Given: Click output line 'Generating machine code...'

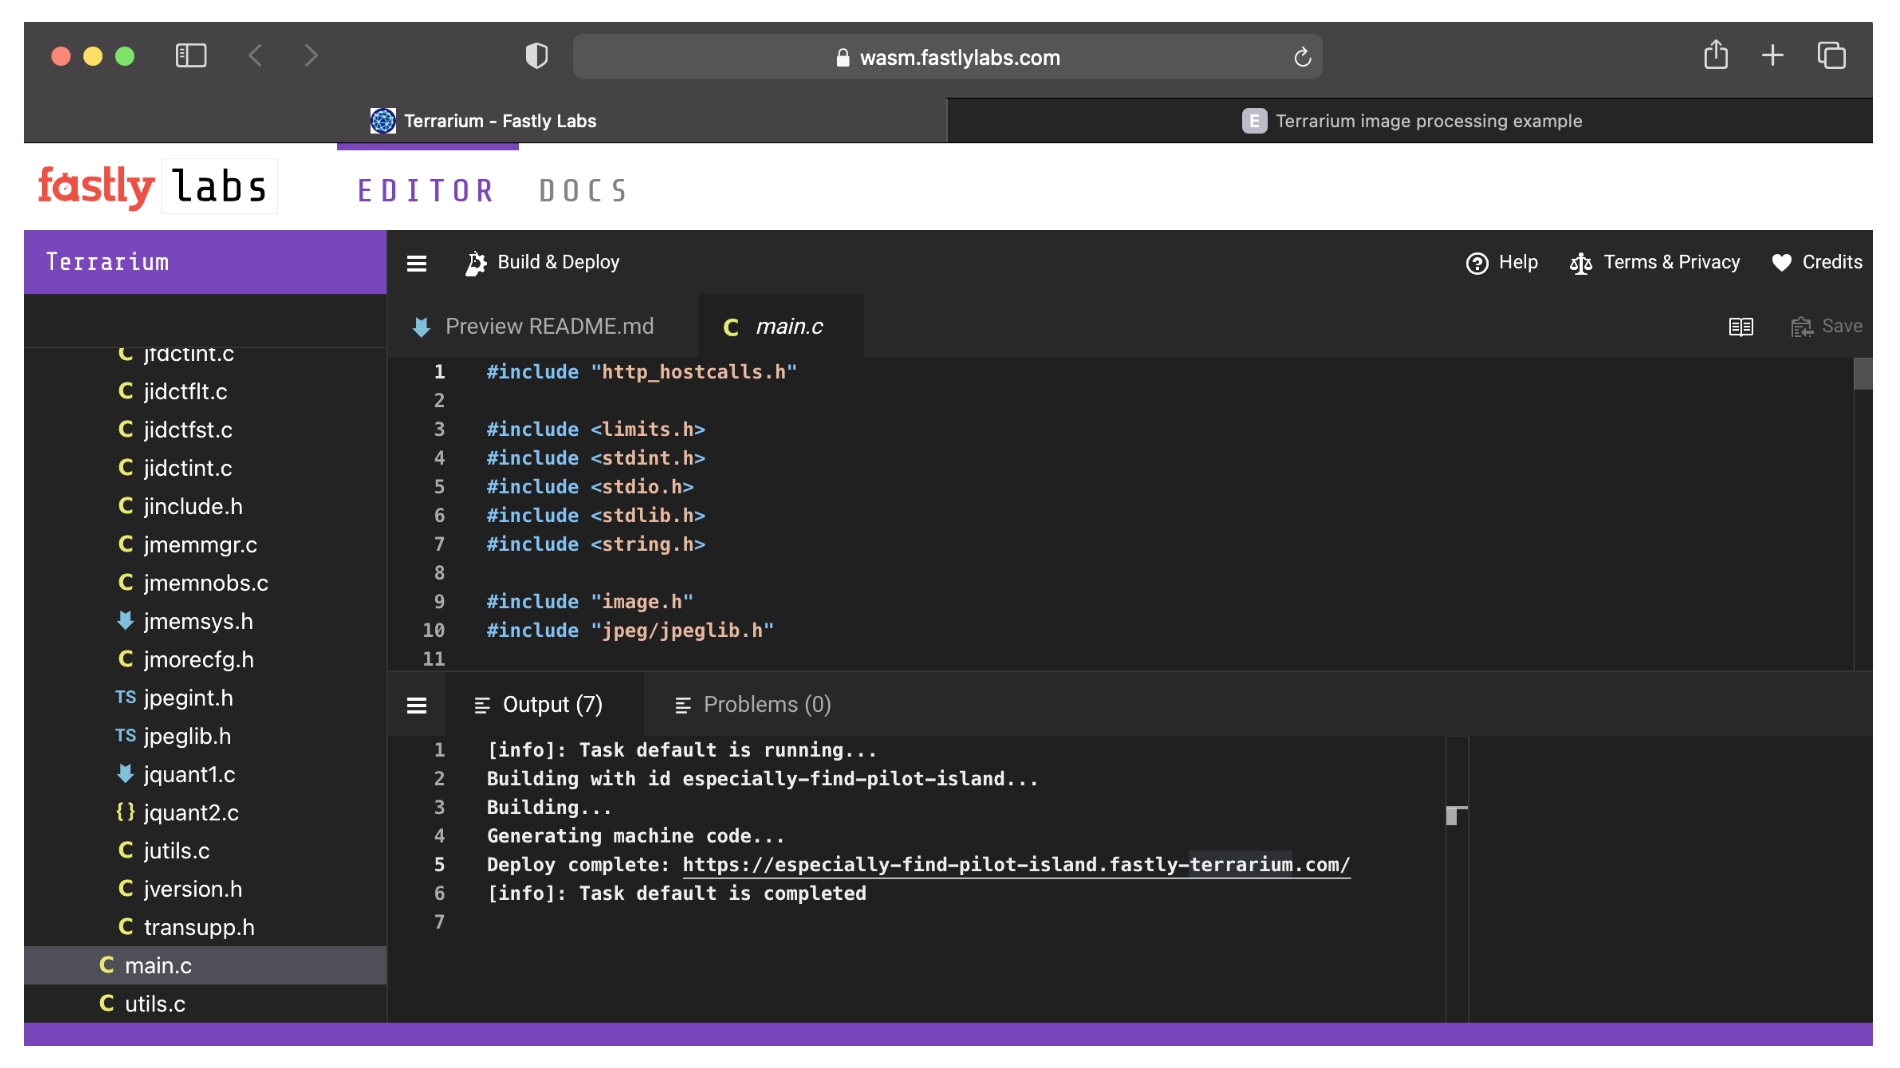Looking at the screenshot, I should (636, 836).
